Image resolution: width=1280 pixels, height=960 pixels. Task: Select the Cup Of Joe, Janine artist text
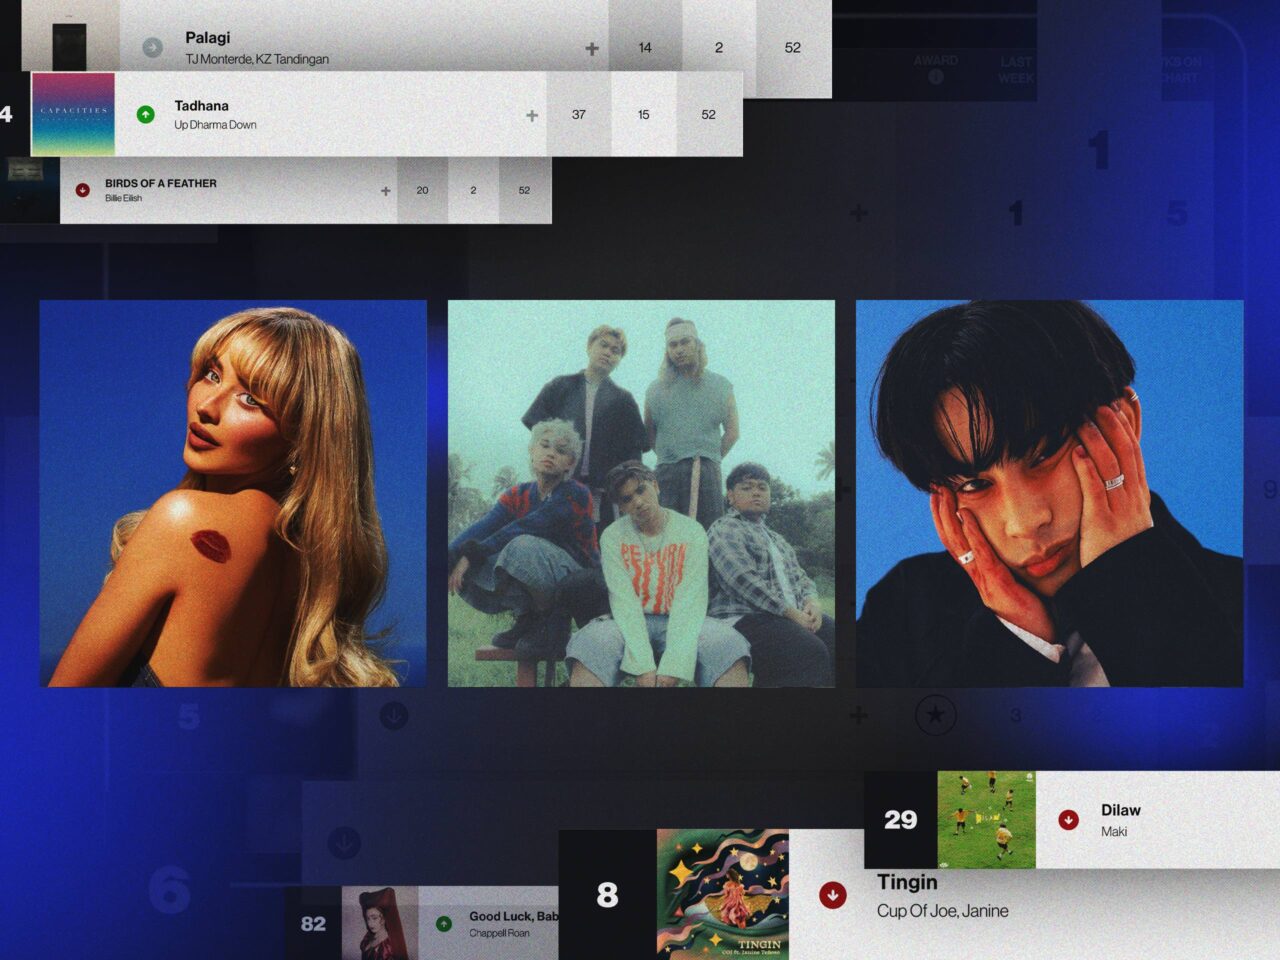click(x=942, y=911)
